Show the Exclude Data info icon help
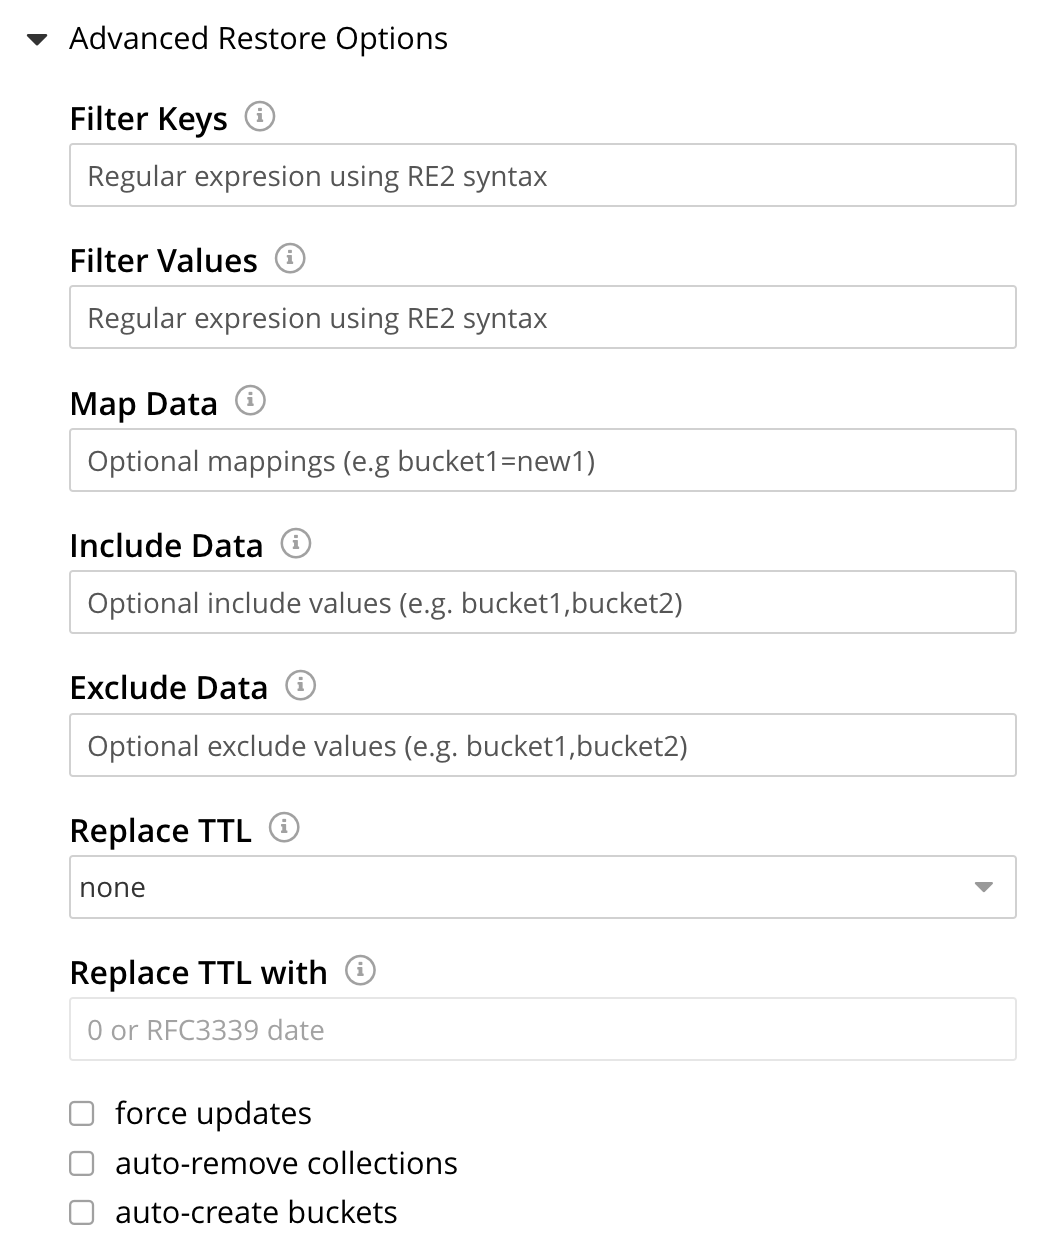The width and height of the screenshot is (1038, 1260). (301, 686)
